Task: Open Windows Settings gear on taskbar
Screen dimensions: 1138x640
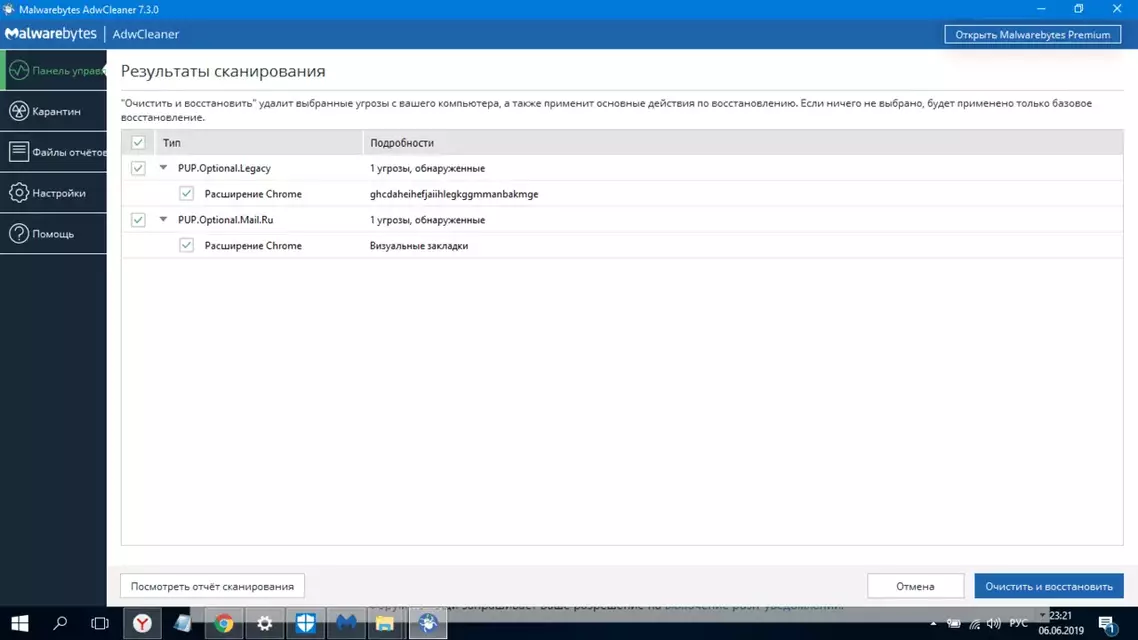Action: (265, 623)
